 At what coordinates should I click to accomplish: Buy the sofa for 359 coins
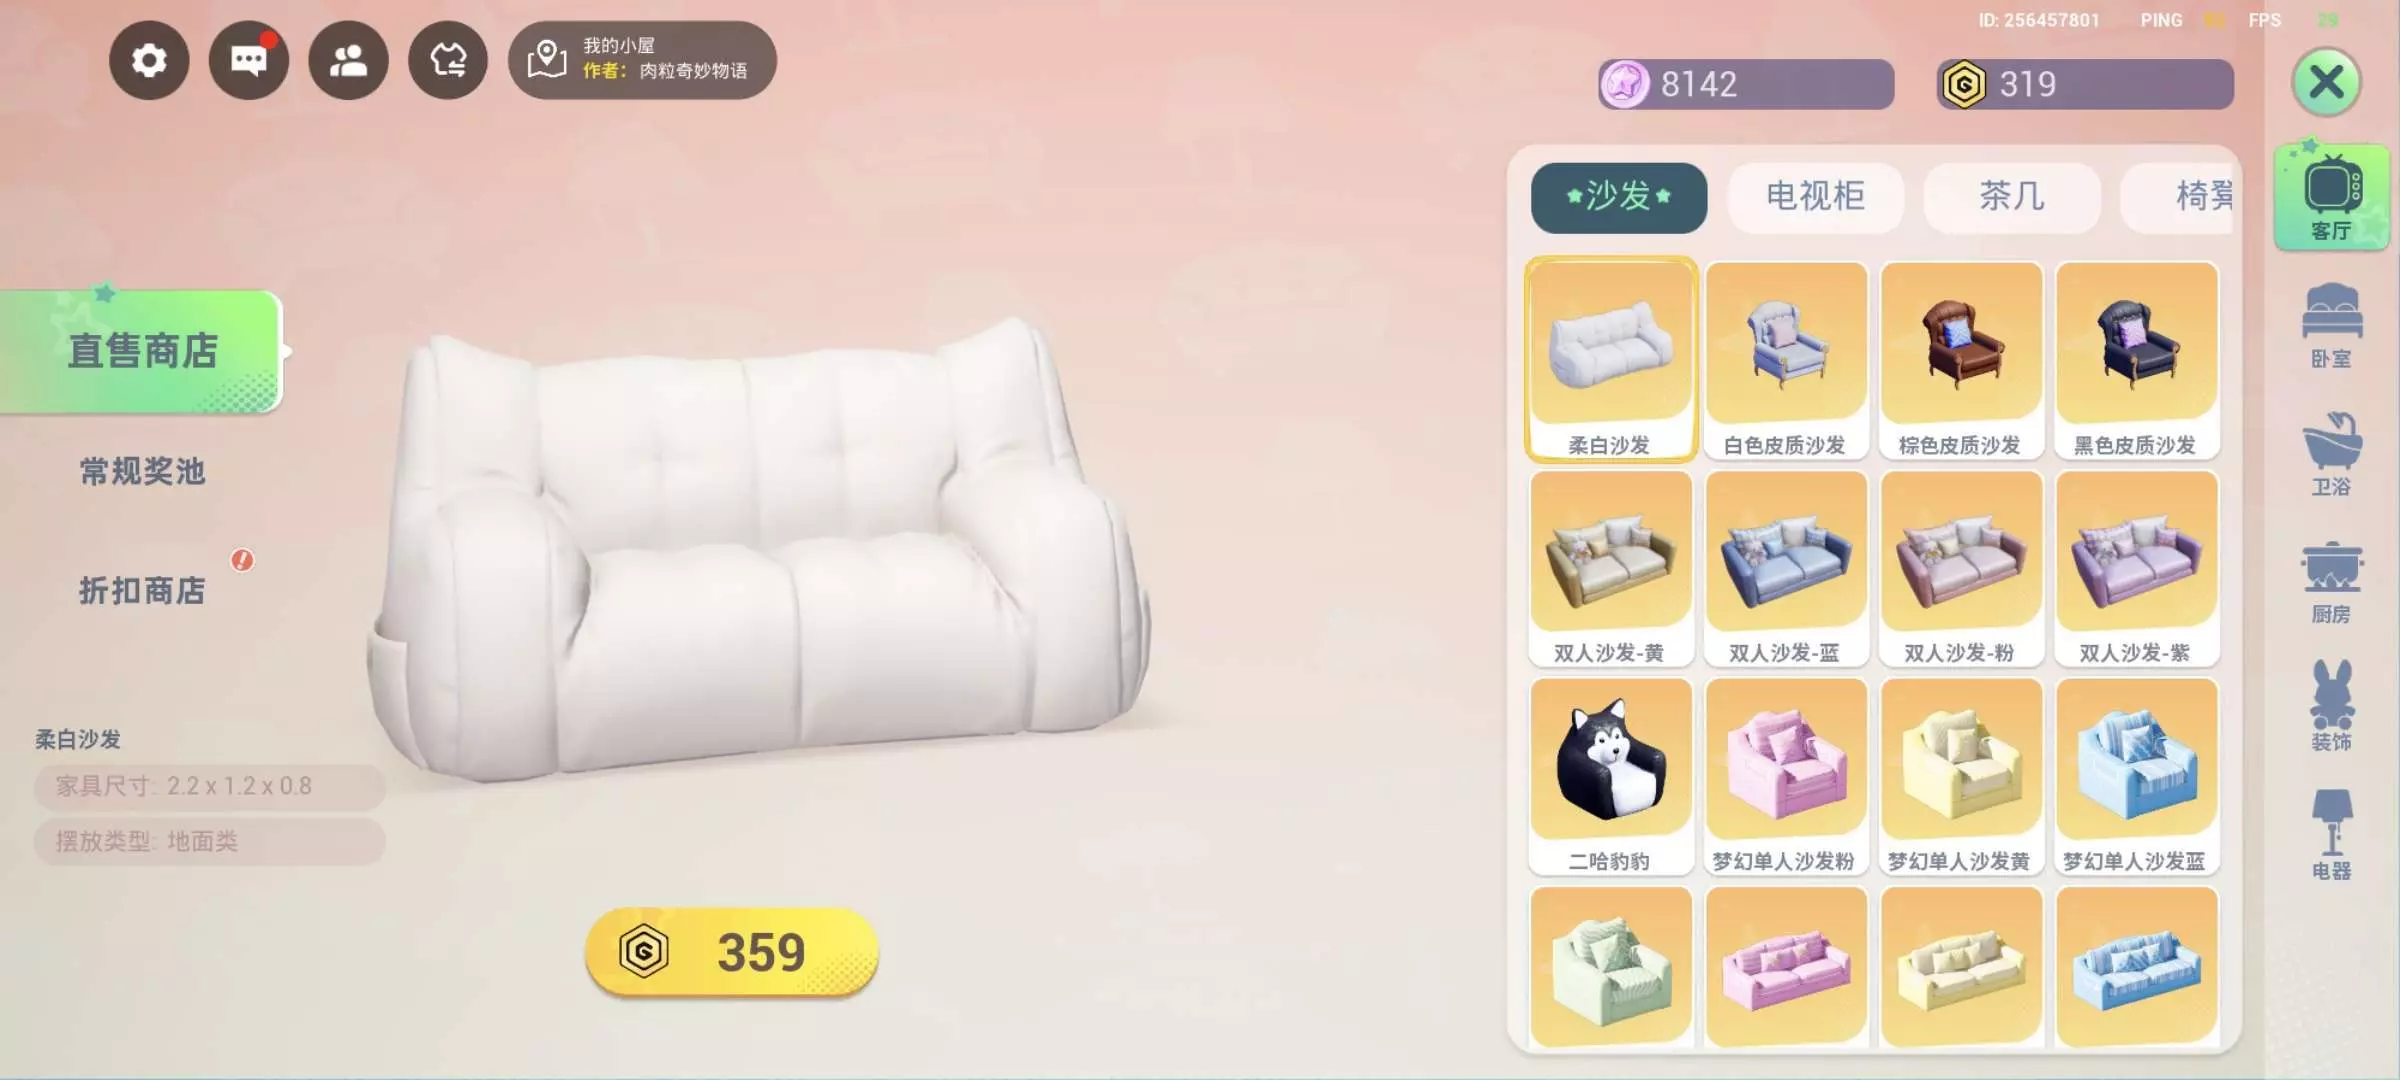coord(731,951)
